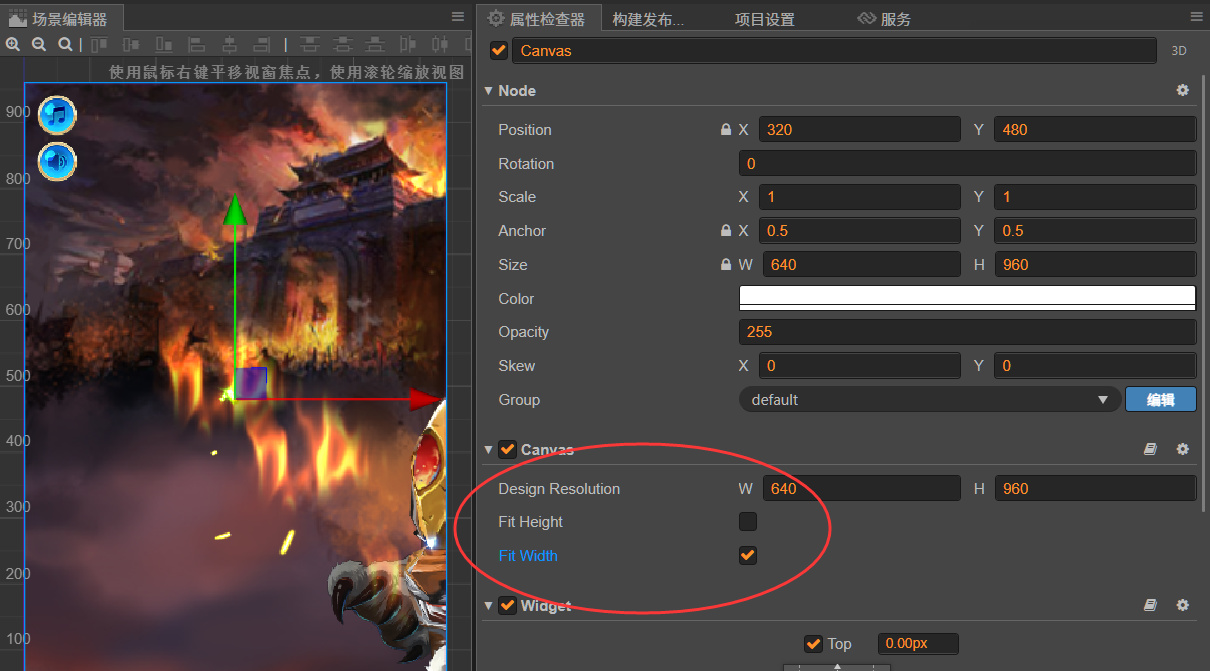Align selected nodes to top edge
1210x671 pixels.
tap(99, 44)
